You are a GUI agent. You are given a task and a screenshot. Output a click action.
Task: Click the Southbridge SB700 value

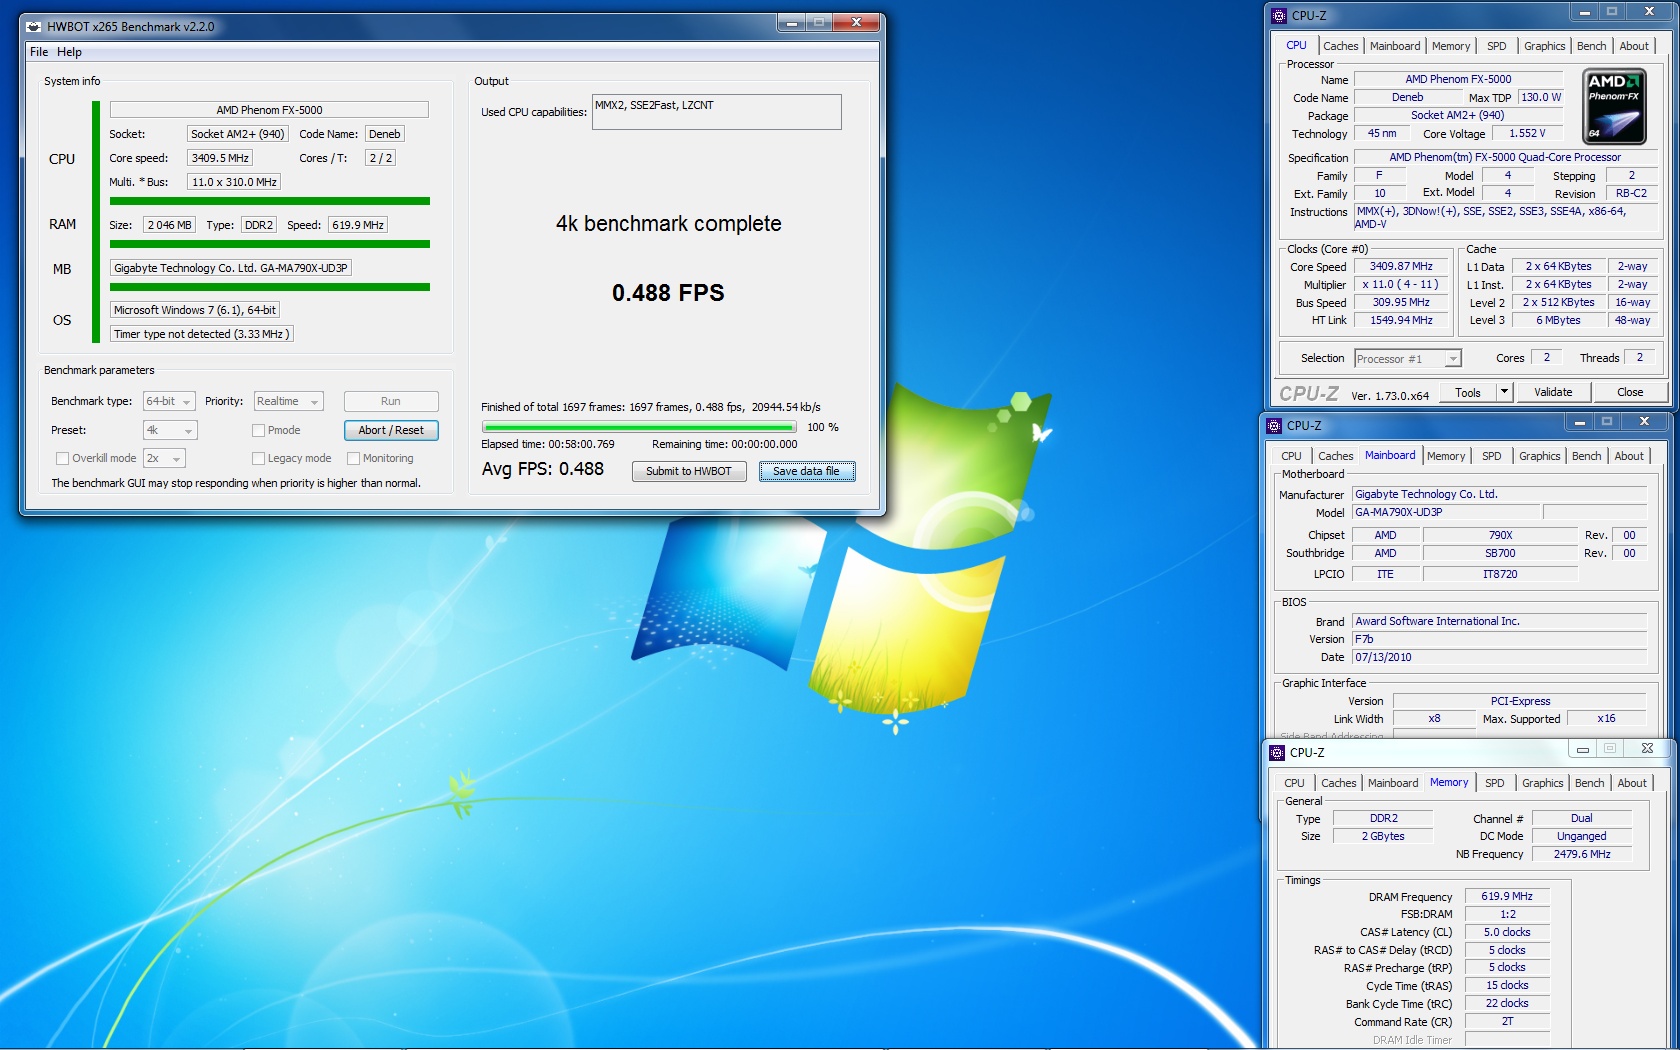[1500, 553]
